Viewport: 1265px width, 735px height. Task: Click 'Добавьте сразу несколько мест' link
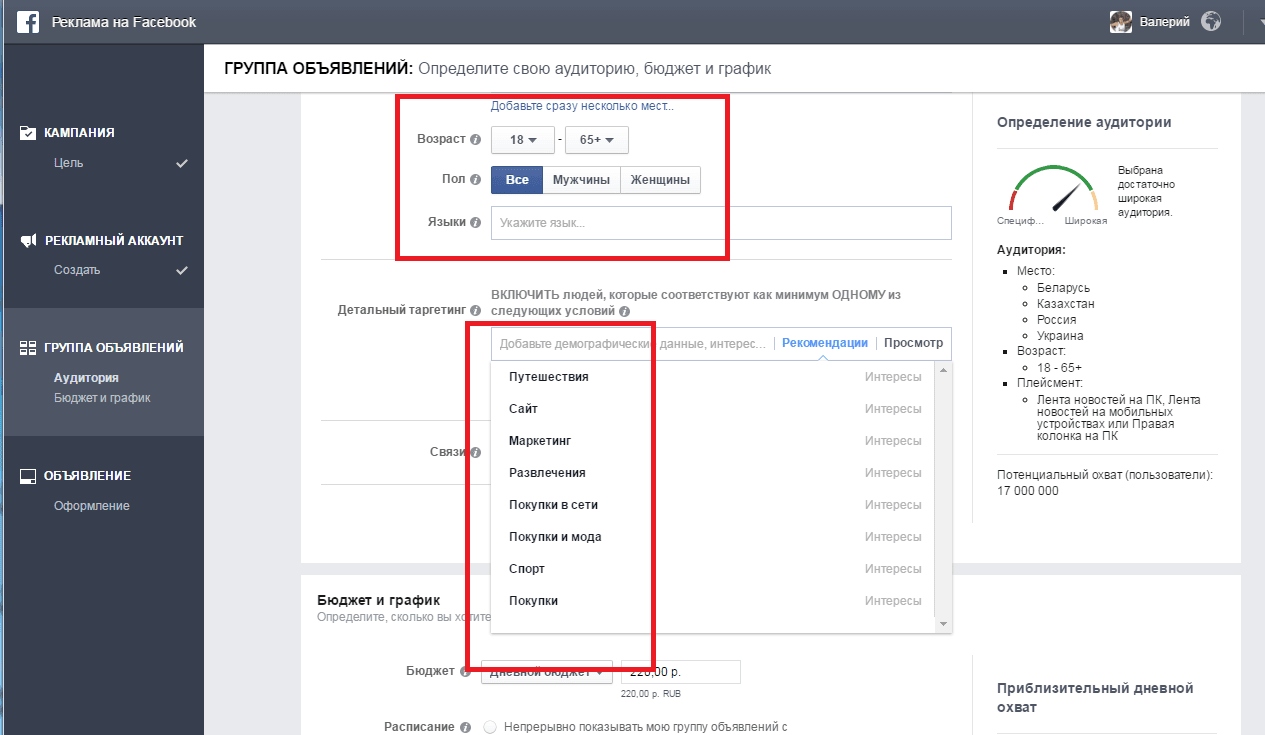pyautogui.click(x=582, y=106)
